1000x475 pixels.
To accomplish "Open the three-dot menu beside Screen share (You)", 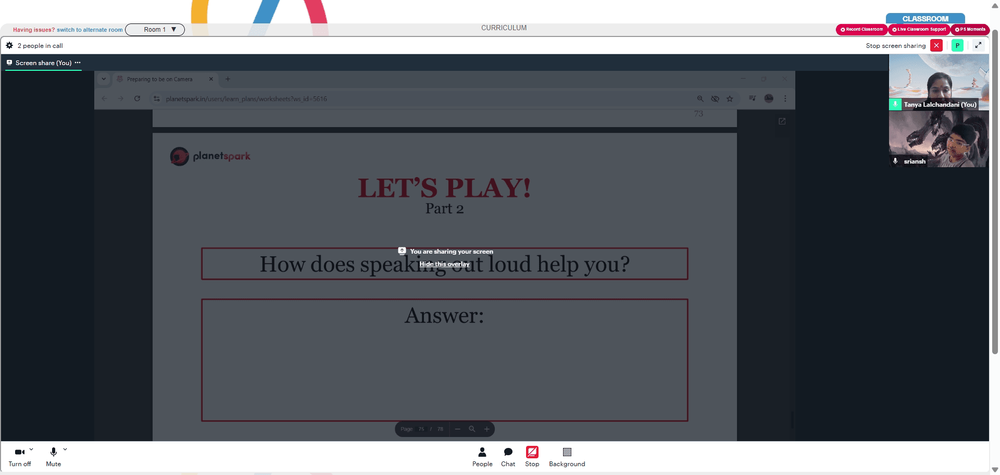I will point(78,62).
